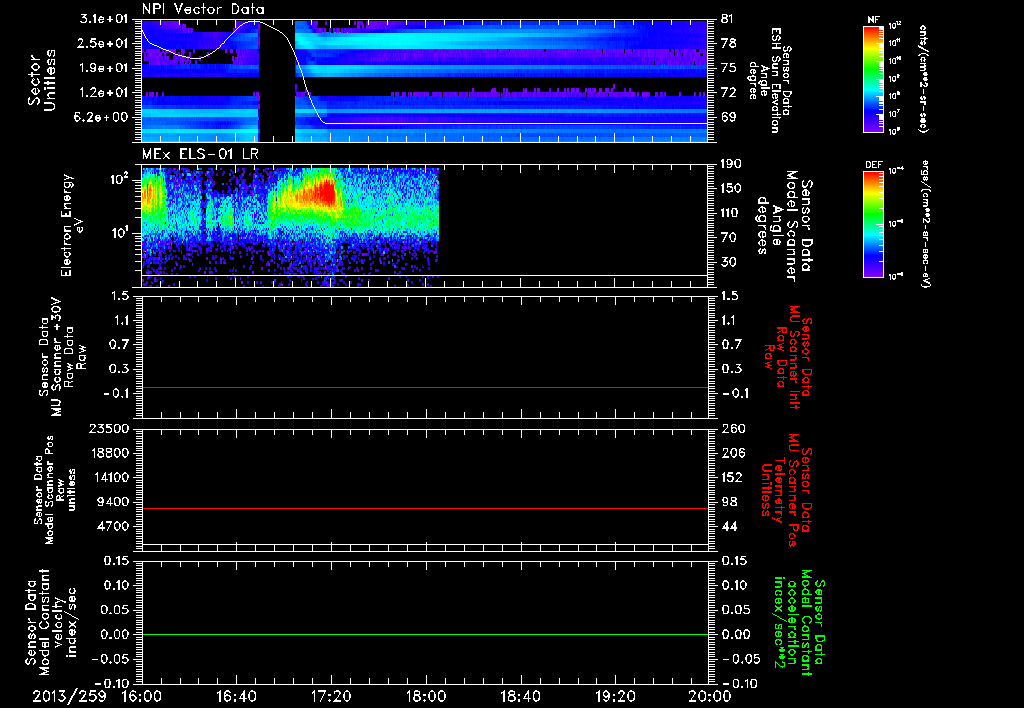Click the MU Scanner +30V Raw Data axis label

[x=62, y=357]
